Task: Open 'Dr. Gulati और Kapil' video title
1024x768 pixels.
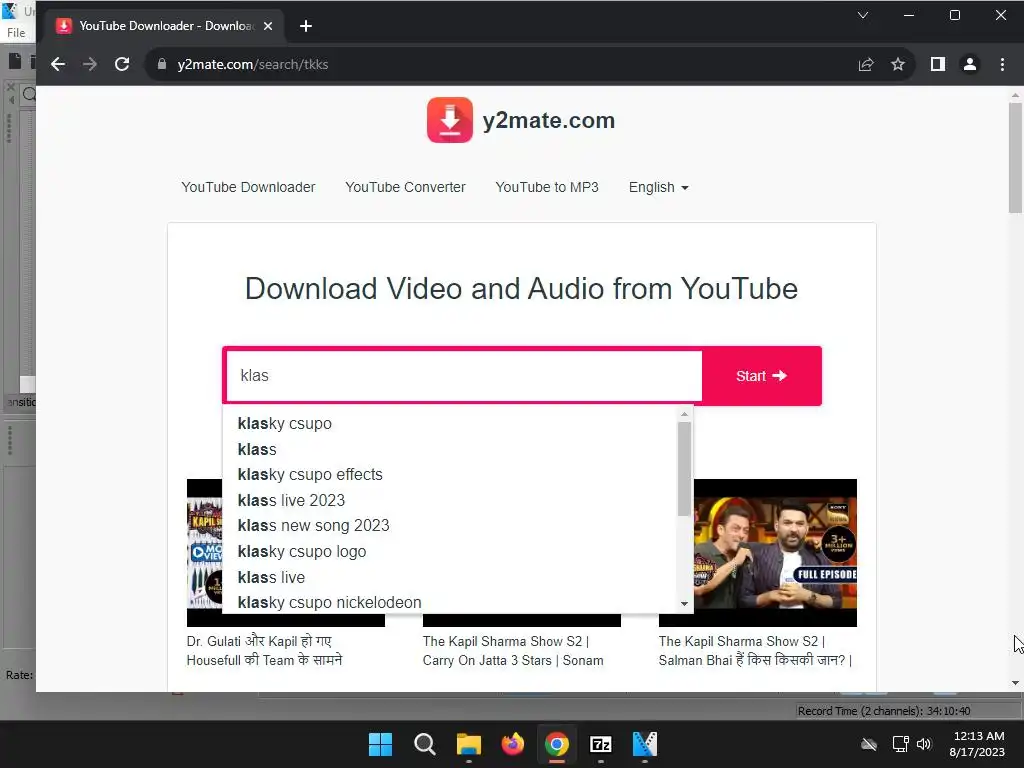Action: pos(264,650)
